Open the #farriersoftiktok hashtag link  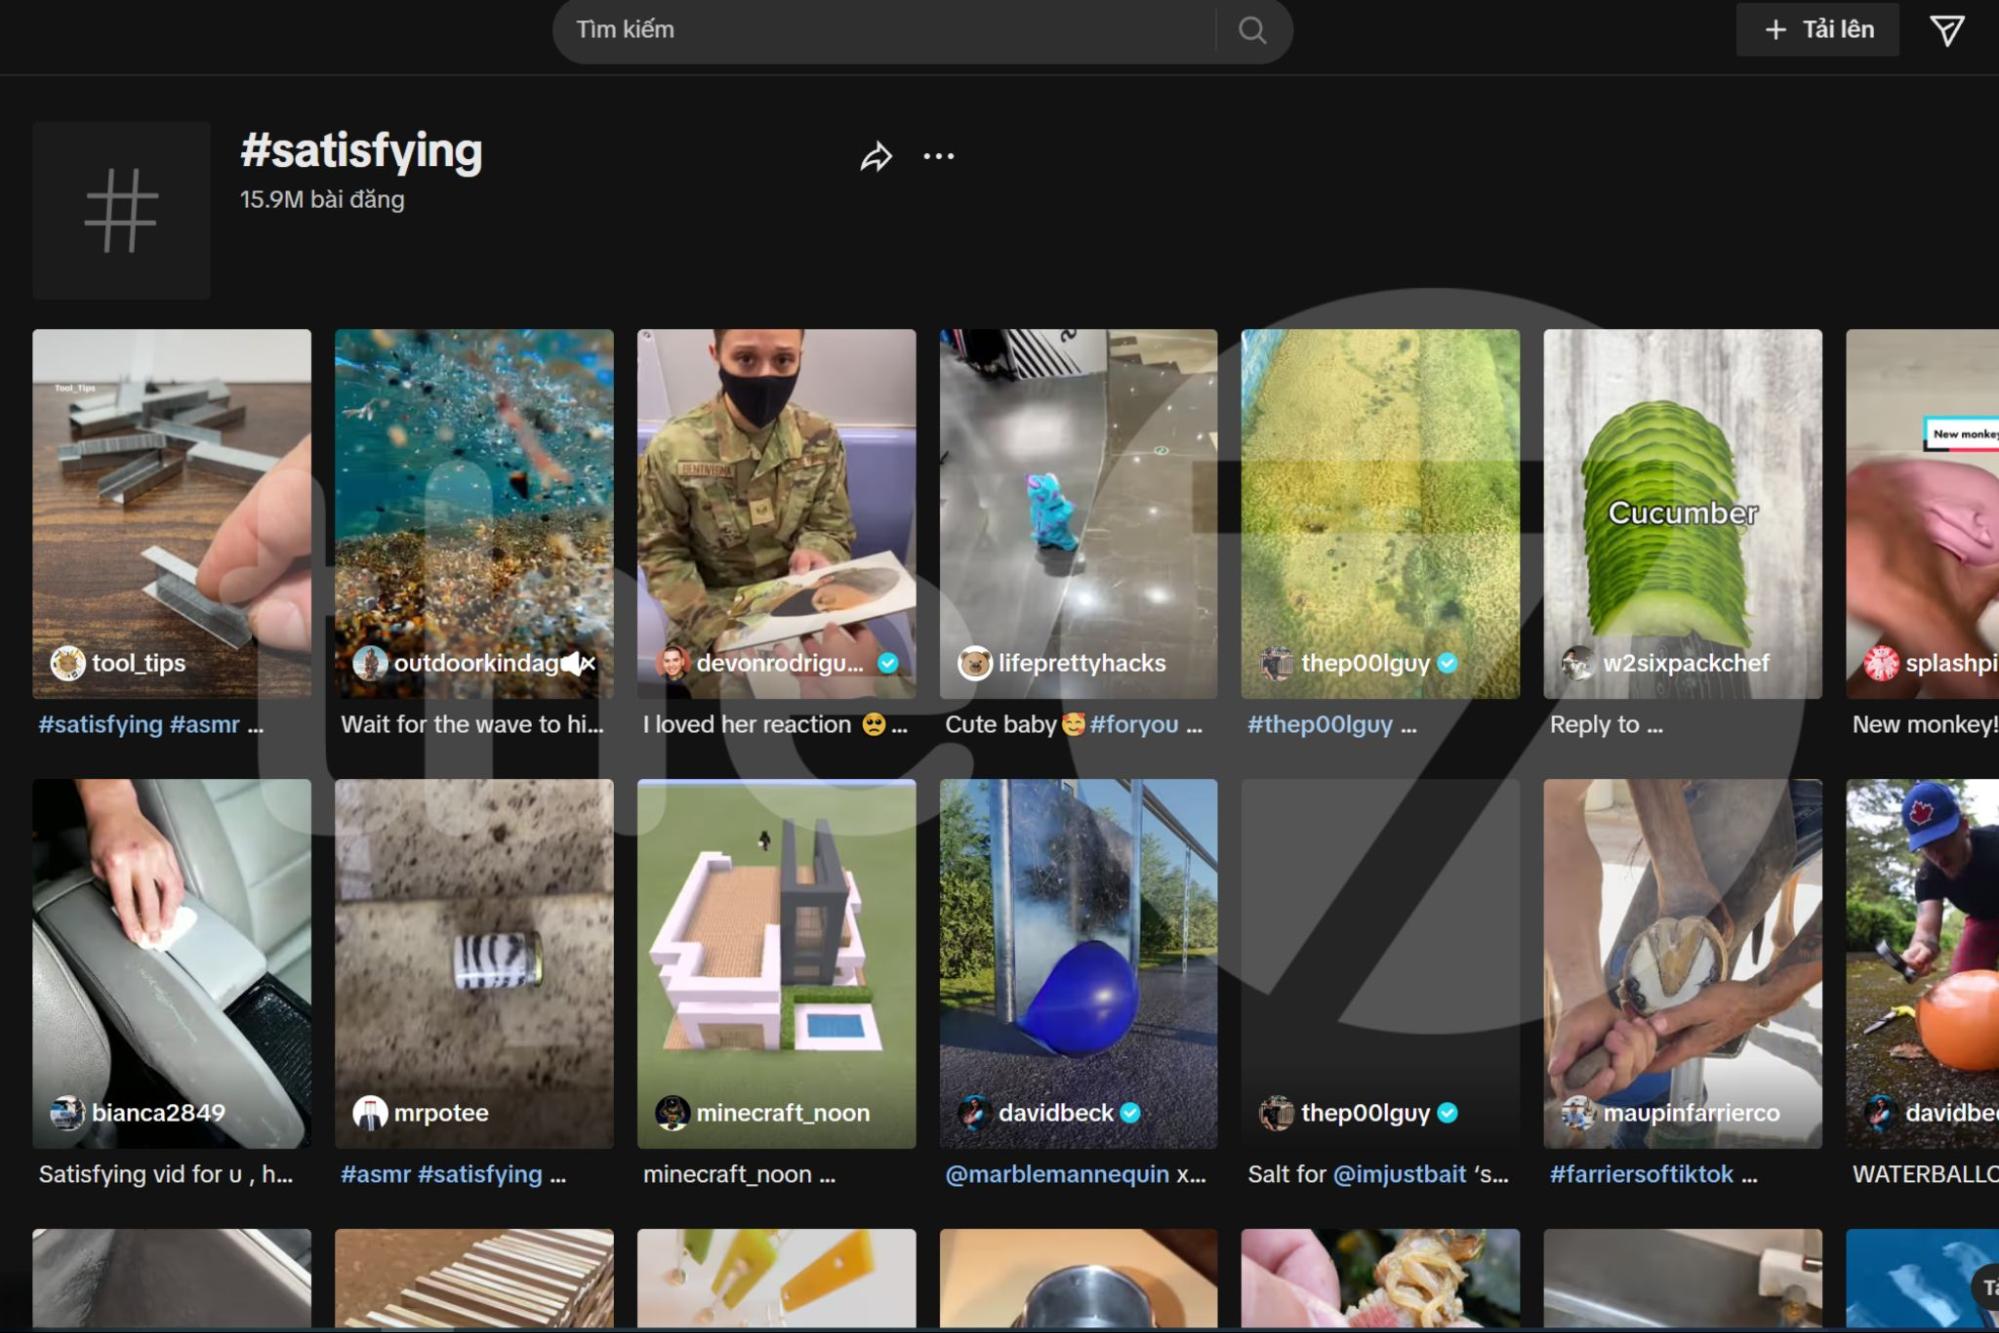pyautogui.click(x=1640, y=1174)
